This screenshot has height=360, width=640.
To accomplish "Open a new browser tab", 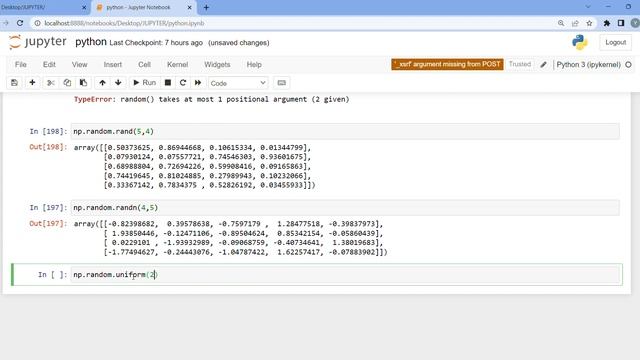I will (x=206, y=7).
